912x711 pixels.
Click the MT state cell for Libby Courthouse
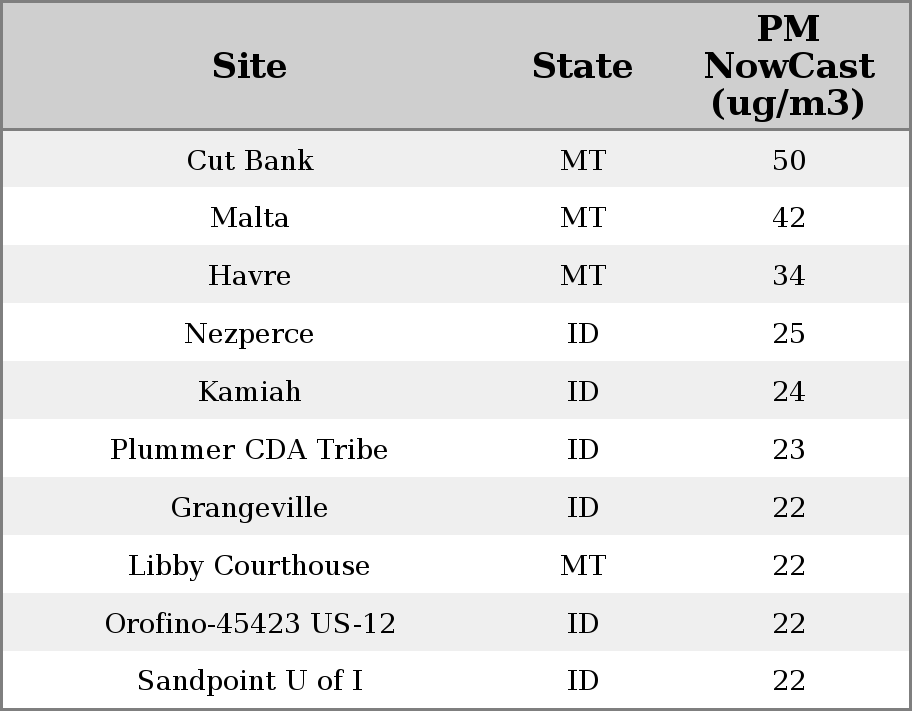pos(582,566)
